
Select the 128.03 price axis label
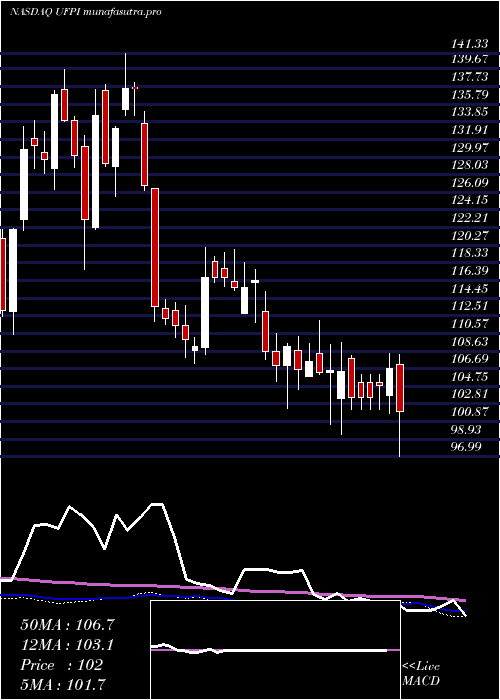click(x=470, y=165)
